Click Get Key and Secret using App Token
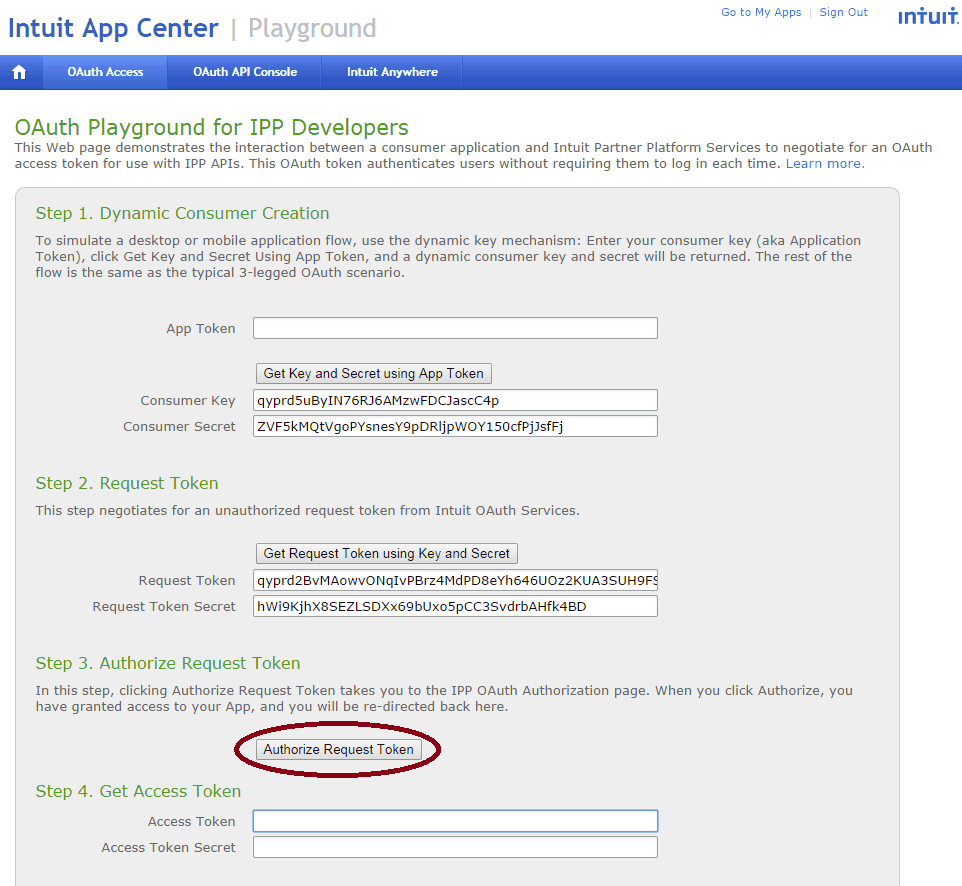Screen dimensions: 962x886 374,373
